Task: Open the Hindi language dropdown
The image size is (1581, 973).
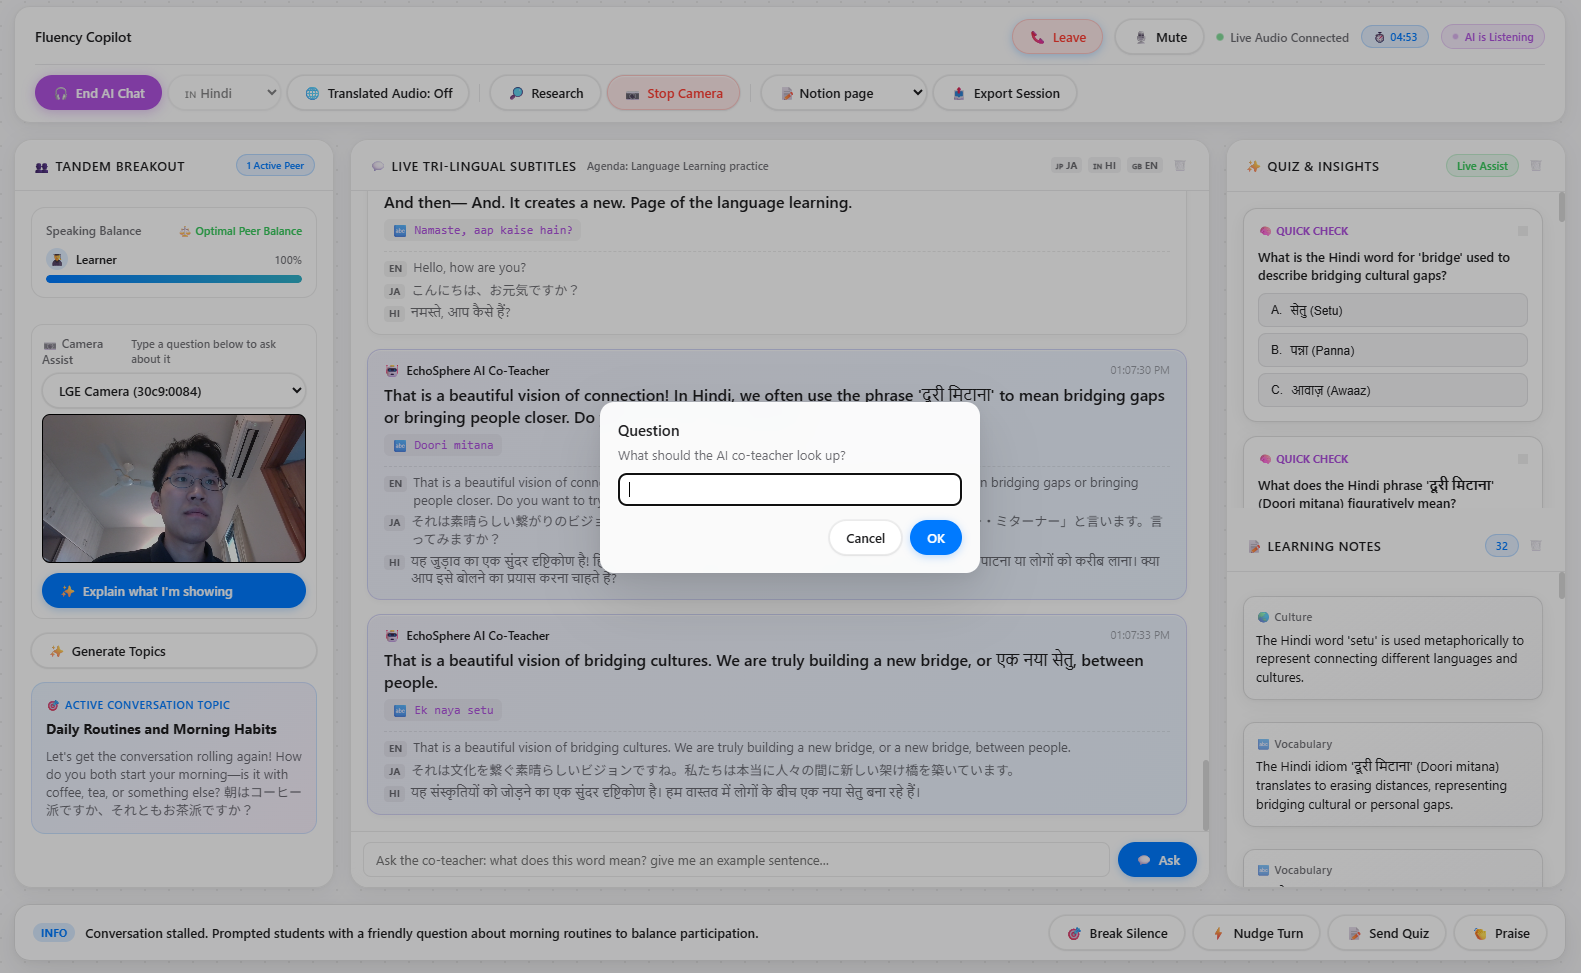Action: click(x=225, y=93)
